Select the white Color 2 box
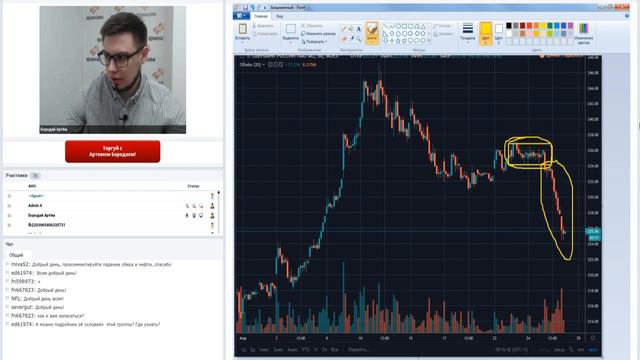 tap(498, 33)
